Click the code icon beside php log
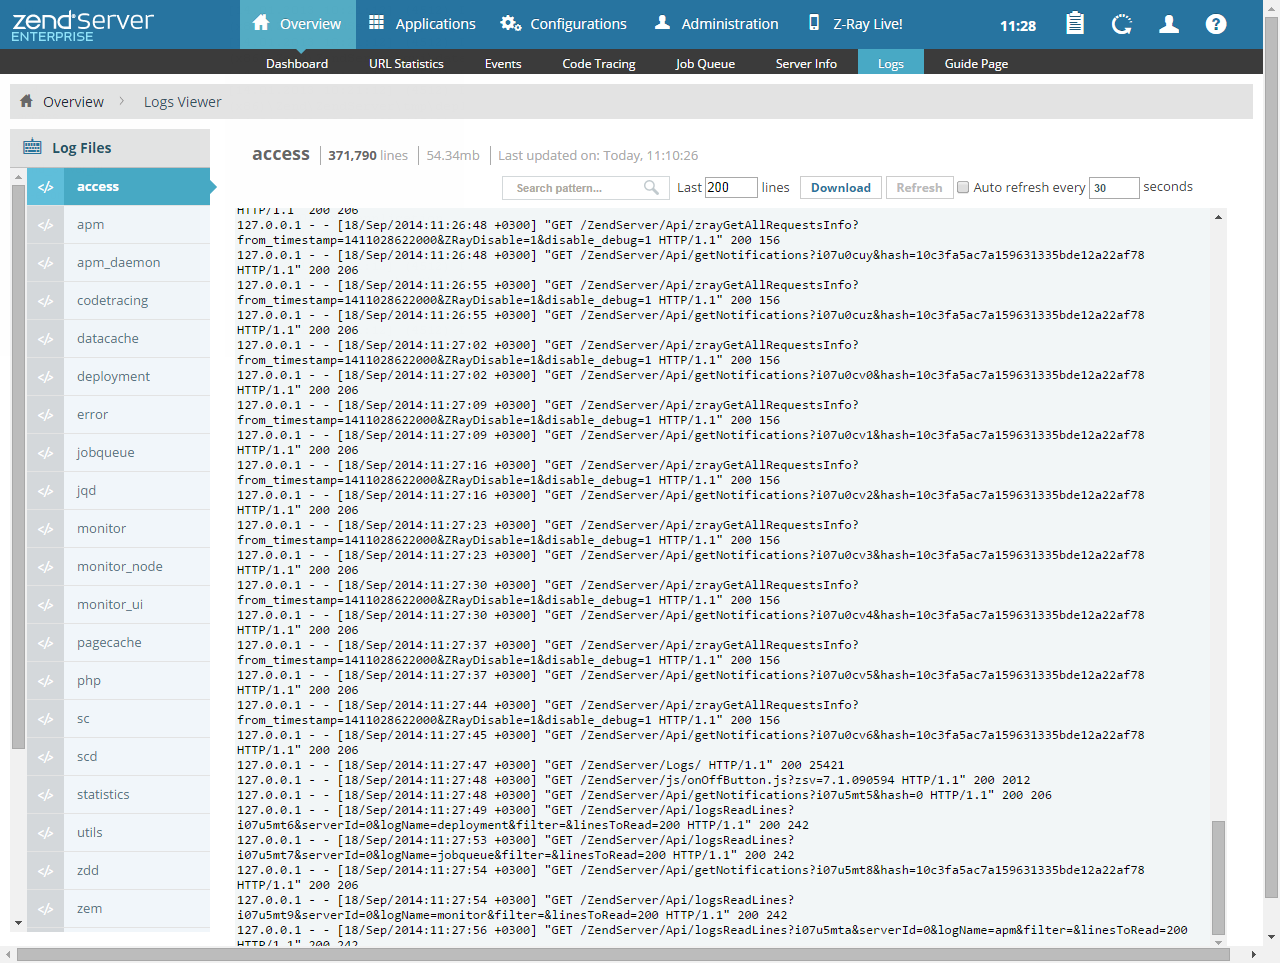1280x963 pixels. pyautogui.click(x=46, y=681)
